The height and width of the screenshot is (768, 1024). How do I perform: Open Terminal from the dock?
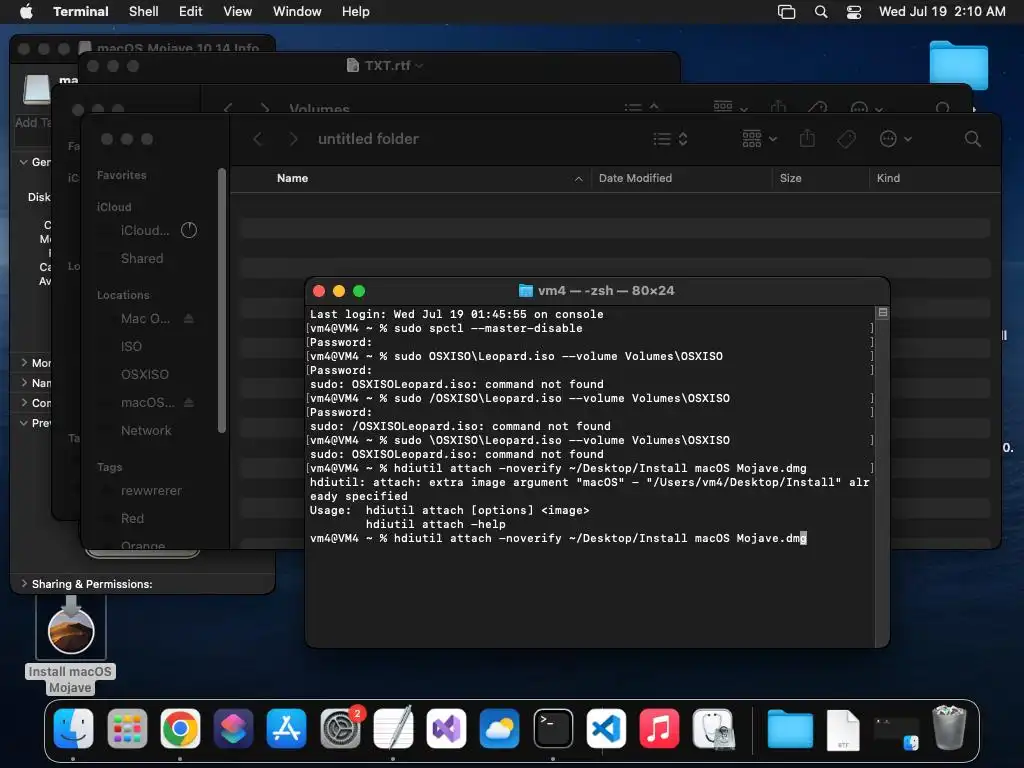(x=553, y=728)
